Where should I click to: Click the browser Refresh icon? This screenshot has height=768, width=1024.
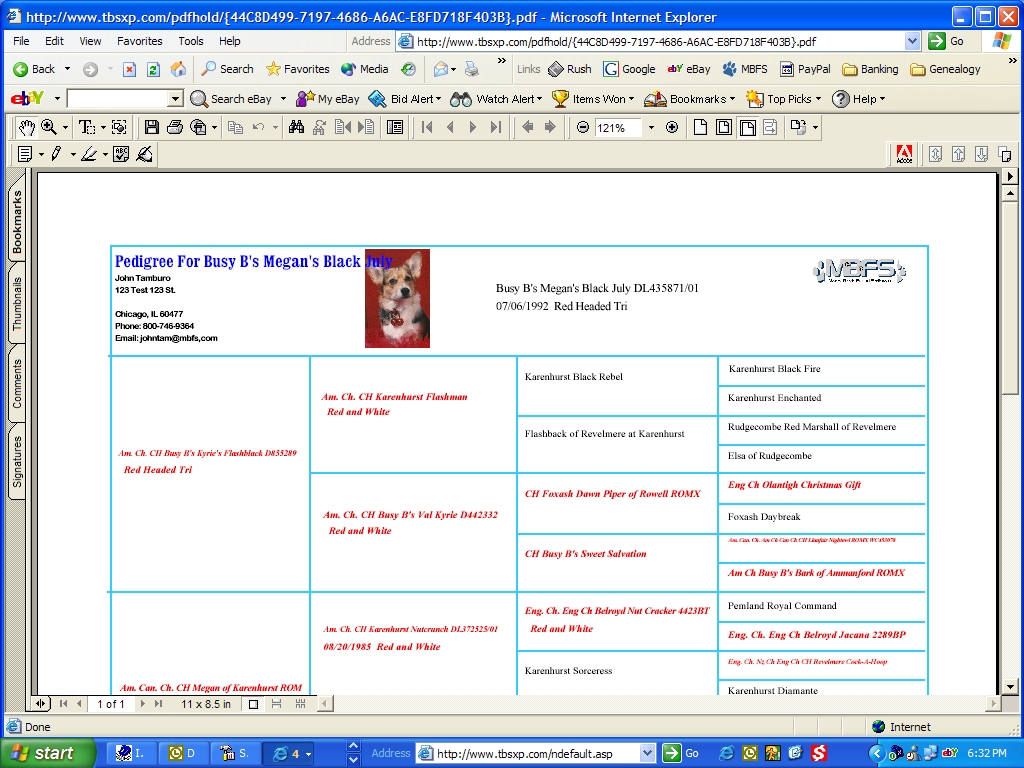(x=153, y=69)
